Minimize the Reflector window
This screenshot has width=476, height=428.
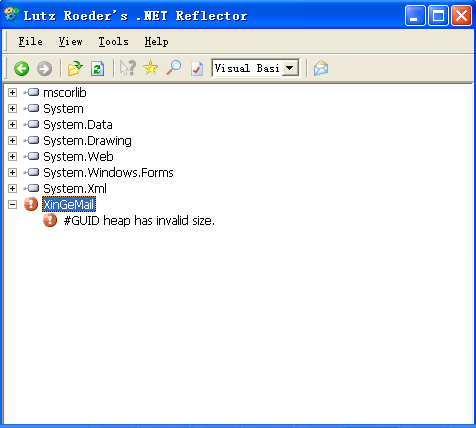(x=415, y=15)
